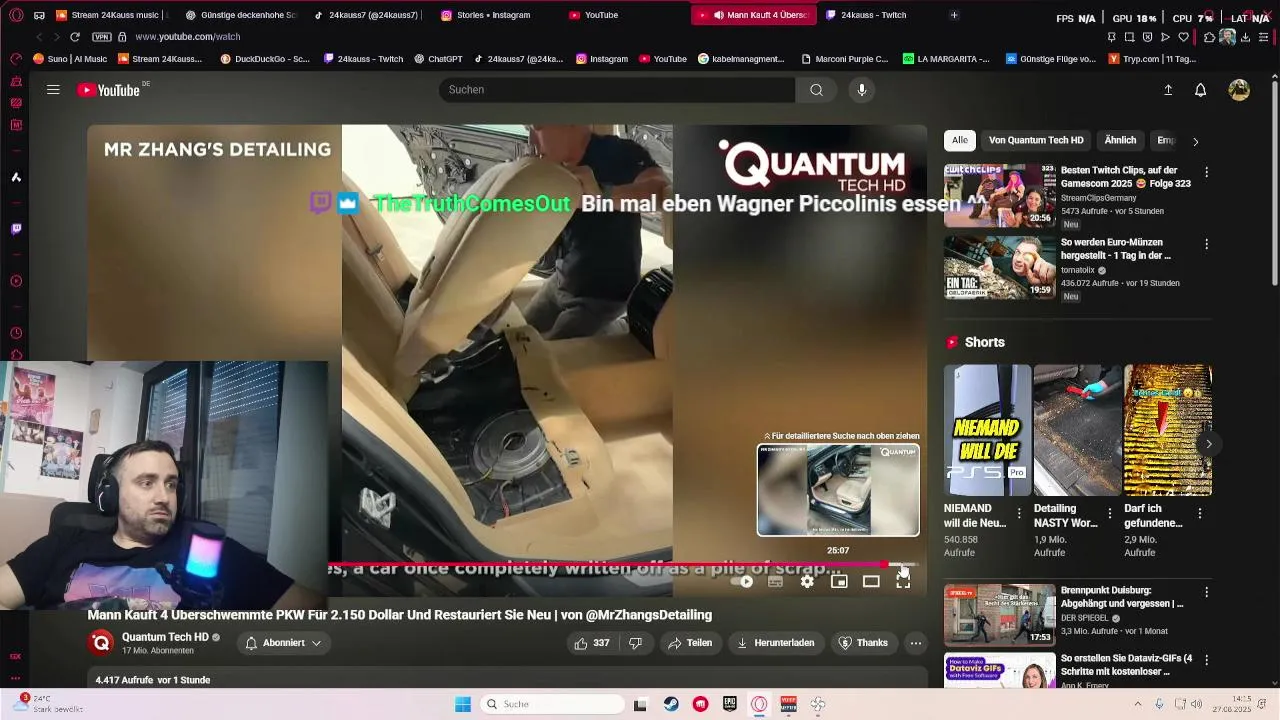Switch to the Stream 24Kauss music tab
The height and width of the screenshot is (720, 1280).
click(112, 15)
